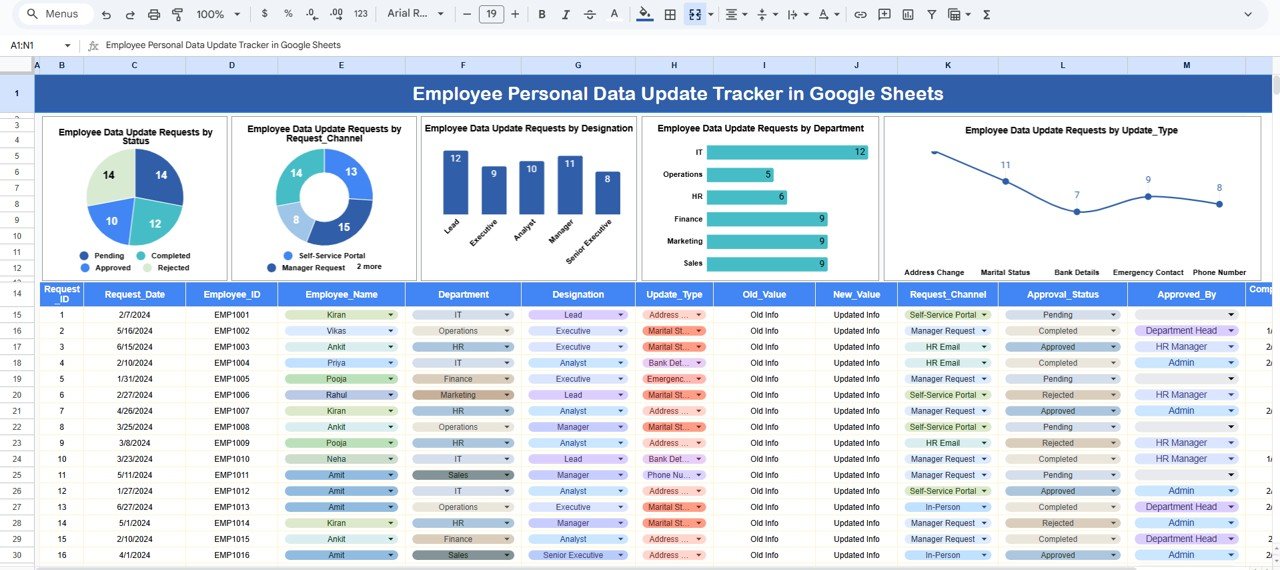Click the Insert comment icon
This screenshot has height=570, width=1280.
point(884,15)
